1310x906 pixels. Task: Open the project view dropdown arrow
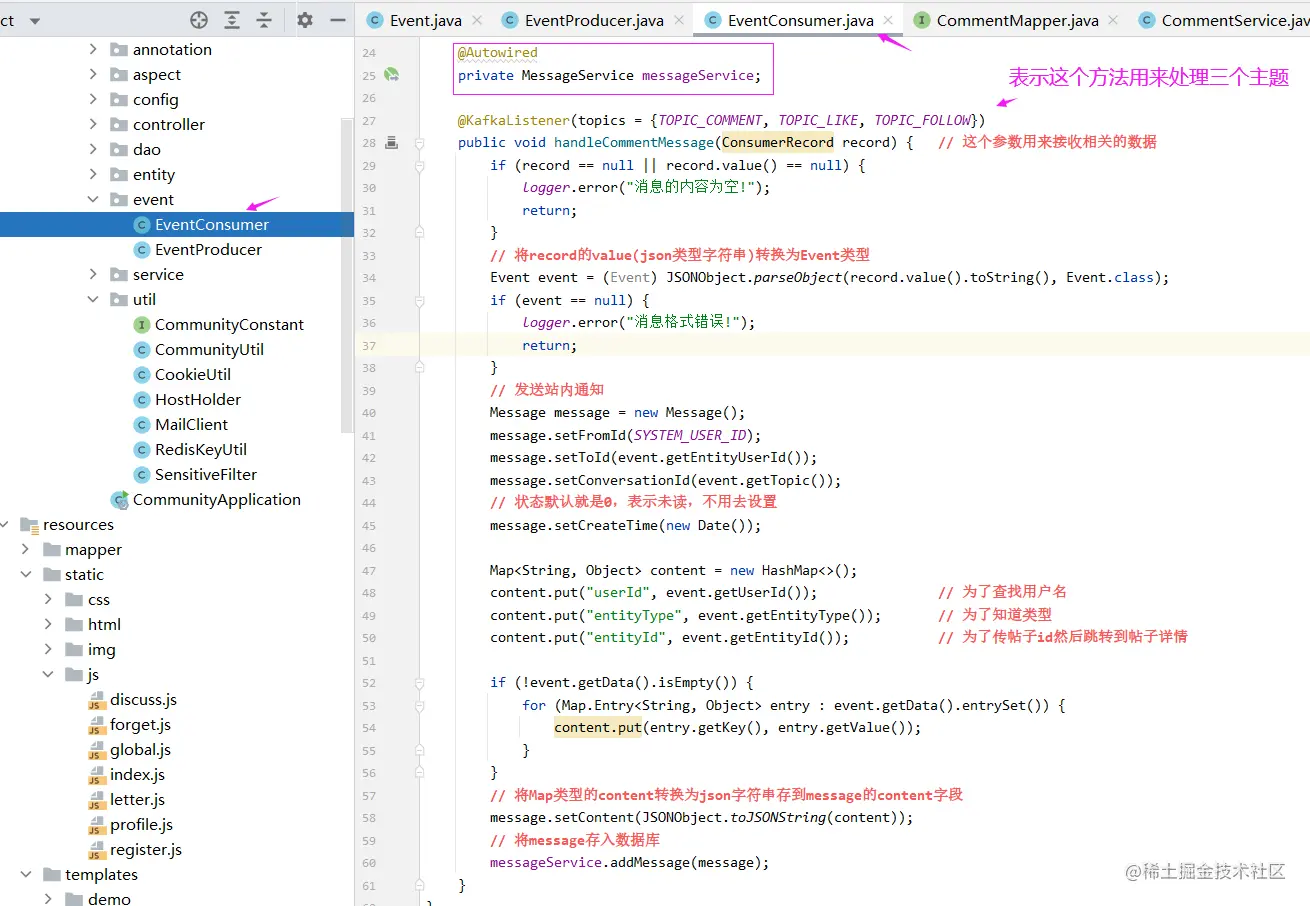(36, 21)
